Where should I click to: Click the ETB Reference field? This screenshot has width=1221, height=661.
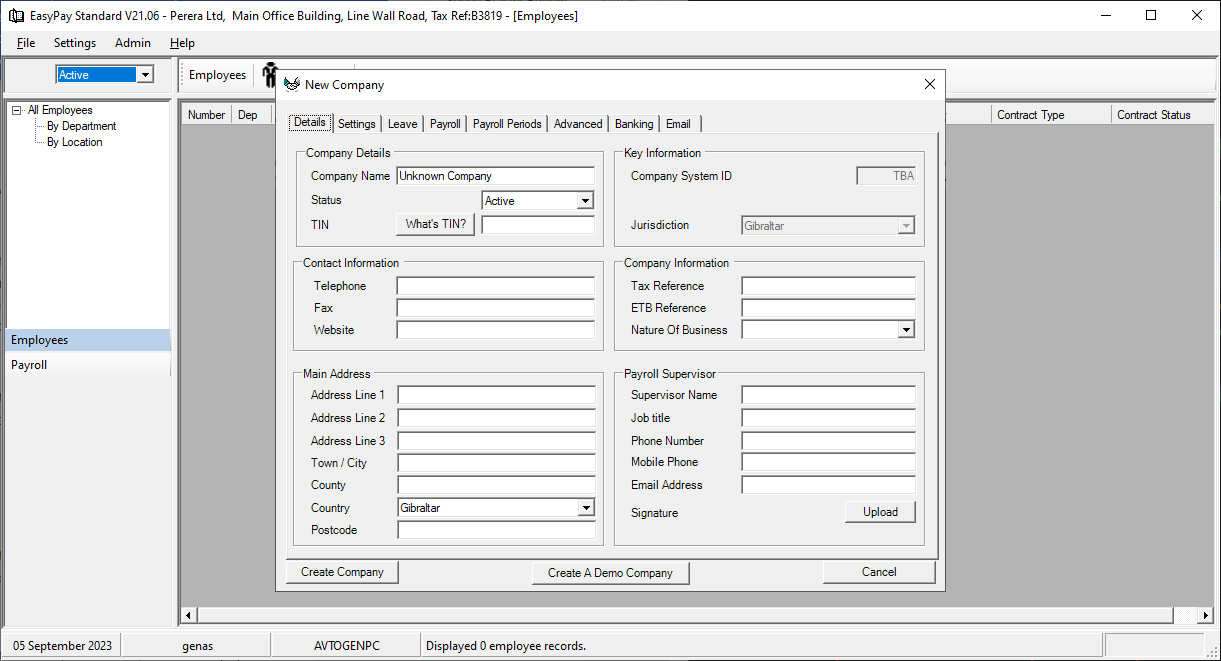pos(828,308)
